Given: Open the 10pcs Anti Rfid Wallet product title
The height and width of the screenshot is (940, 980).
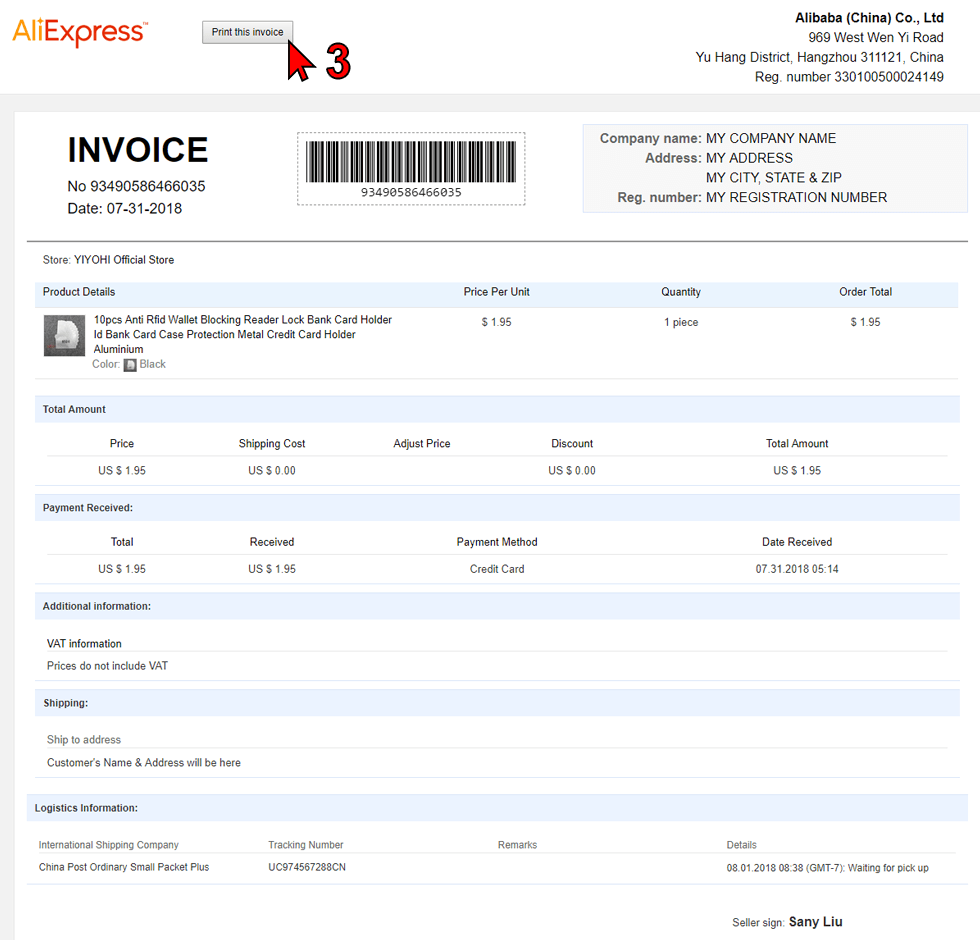Looking at the screenshot, I should click(x=242, y=334).
